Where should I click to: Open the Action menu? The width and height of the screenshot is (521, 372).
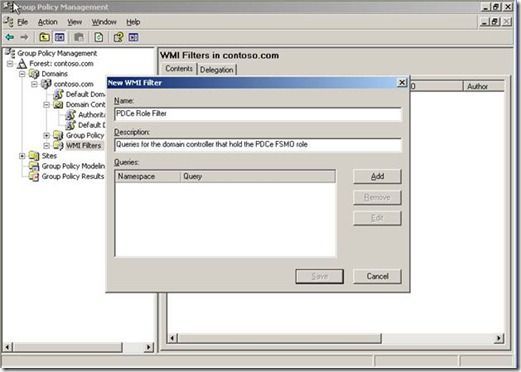pos(48,22)
